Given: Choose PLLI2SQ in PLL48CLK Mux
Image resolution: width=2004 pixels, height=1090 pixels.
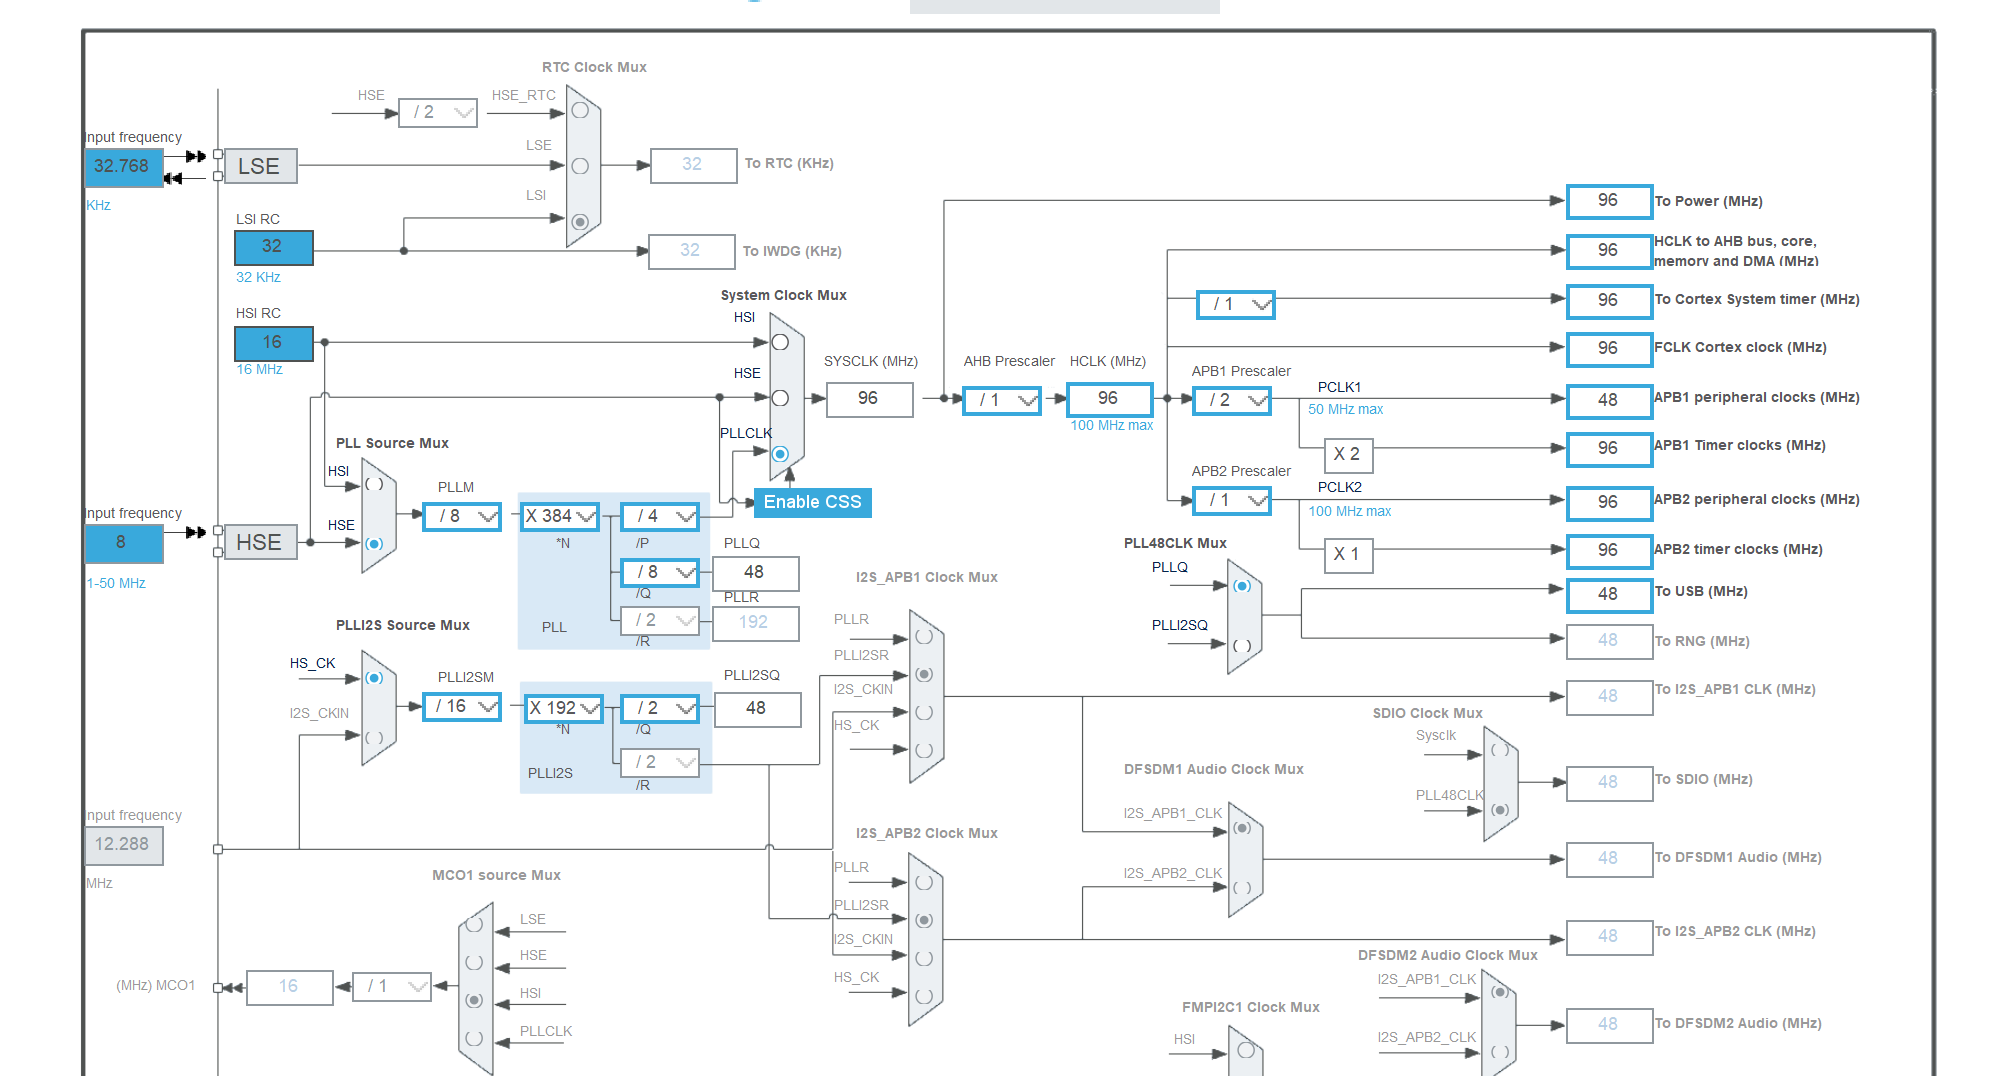Looking at the screenshot, I should click(x=1242, y=645).
